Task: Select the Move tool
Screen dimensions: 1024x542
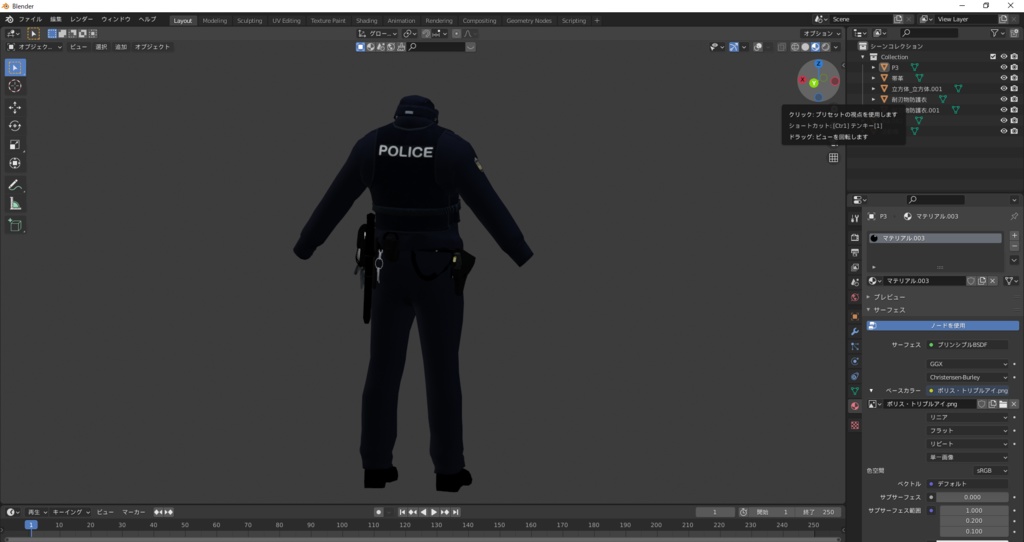Action: click(15, 107)
